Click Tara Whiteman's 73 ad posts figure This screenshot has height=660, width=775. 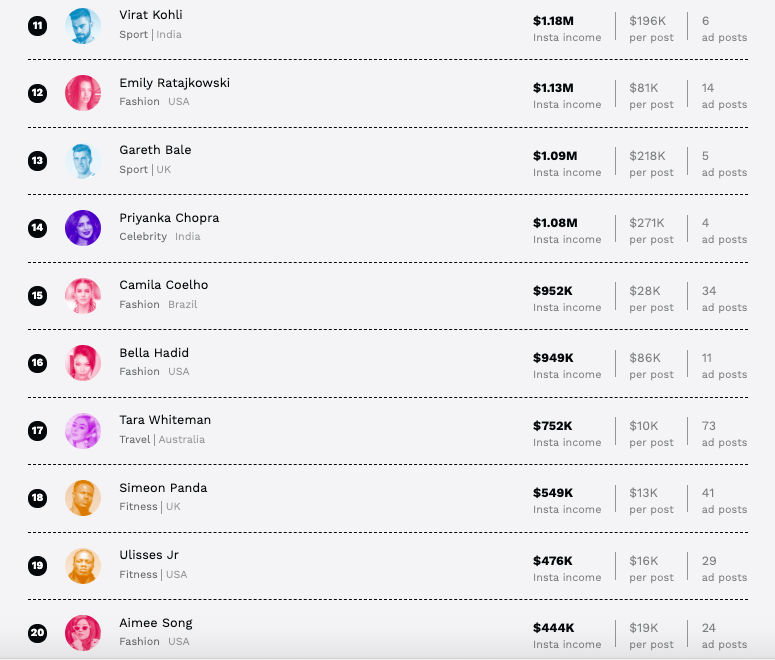709,426
